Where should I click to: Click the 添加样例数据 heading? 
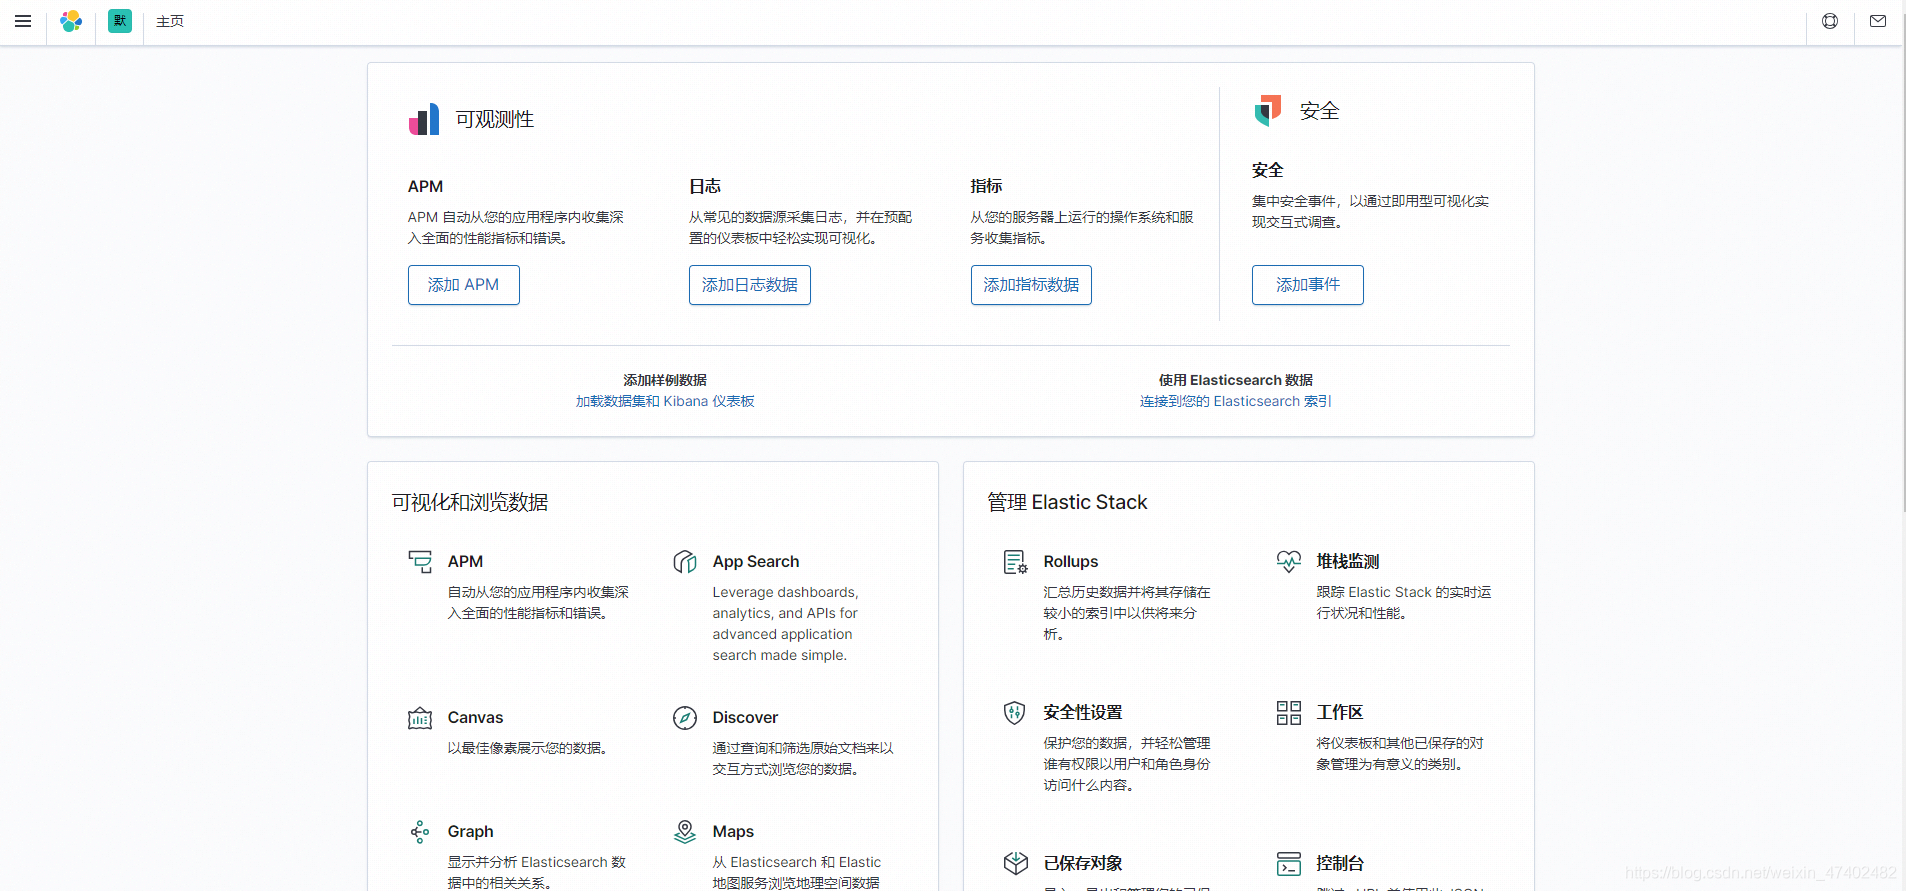click(x=665, y=380)
